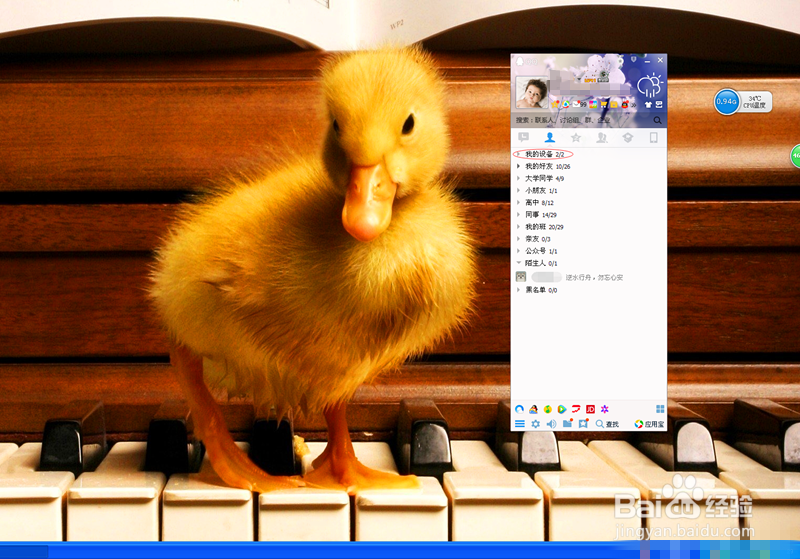Open QQ Mail envelope icon showing 99
Viewport: 800px width, 559px height.
[580, 104]
